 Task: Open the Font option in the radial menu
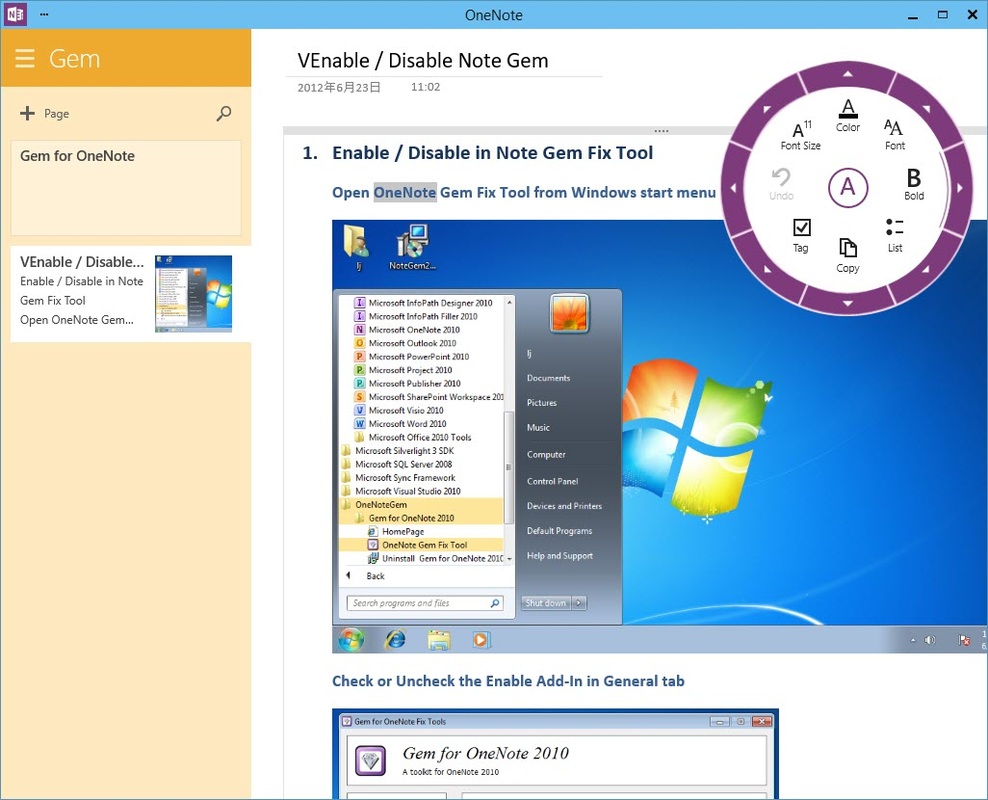pos(895,135)
